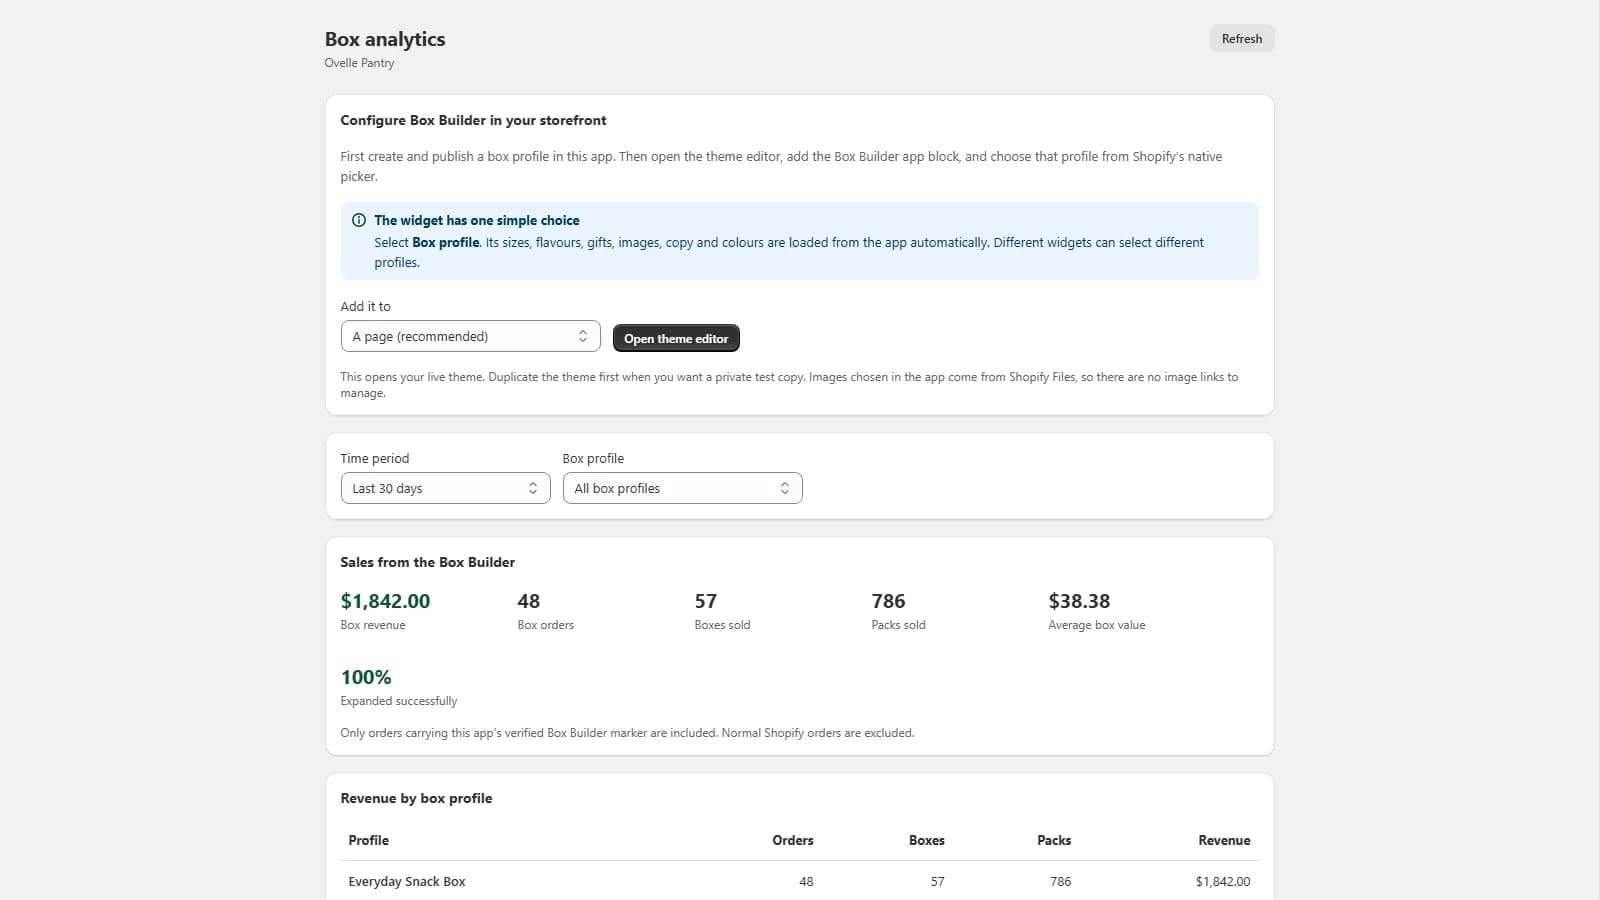1600x900 pixels.
Task: Click the 'Packs sold' caption
Action: pos(898,625)
